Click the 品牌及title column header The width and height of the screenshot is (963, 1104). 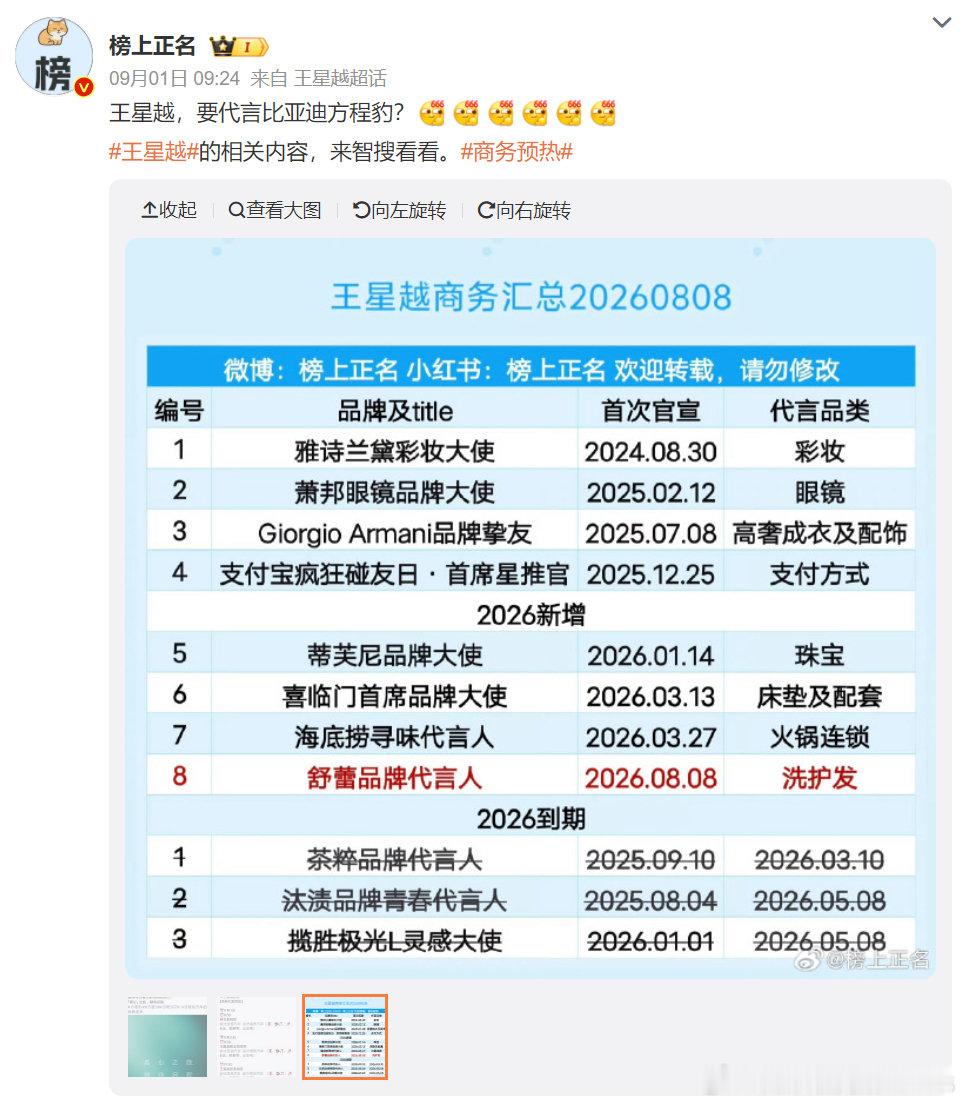click(x=394, y=410)
